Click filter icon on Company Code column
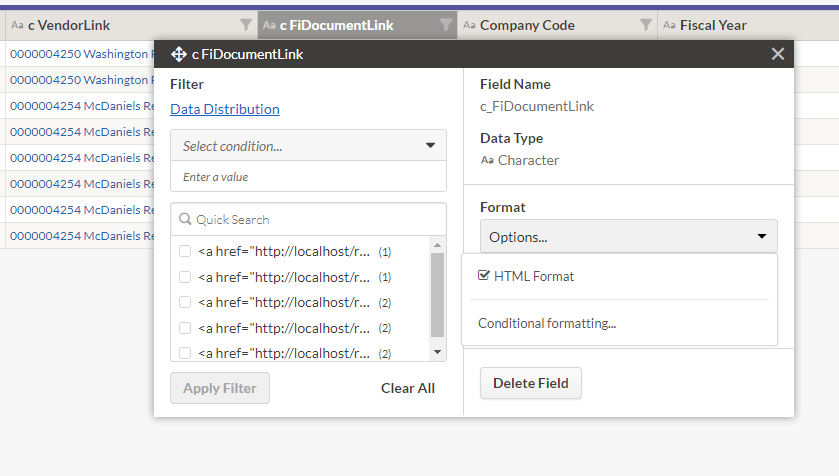839x476 pixels. pos(646,25)
